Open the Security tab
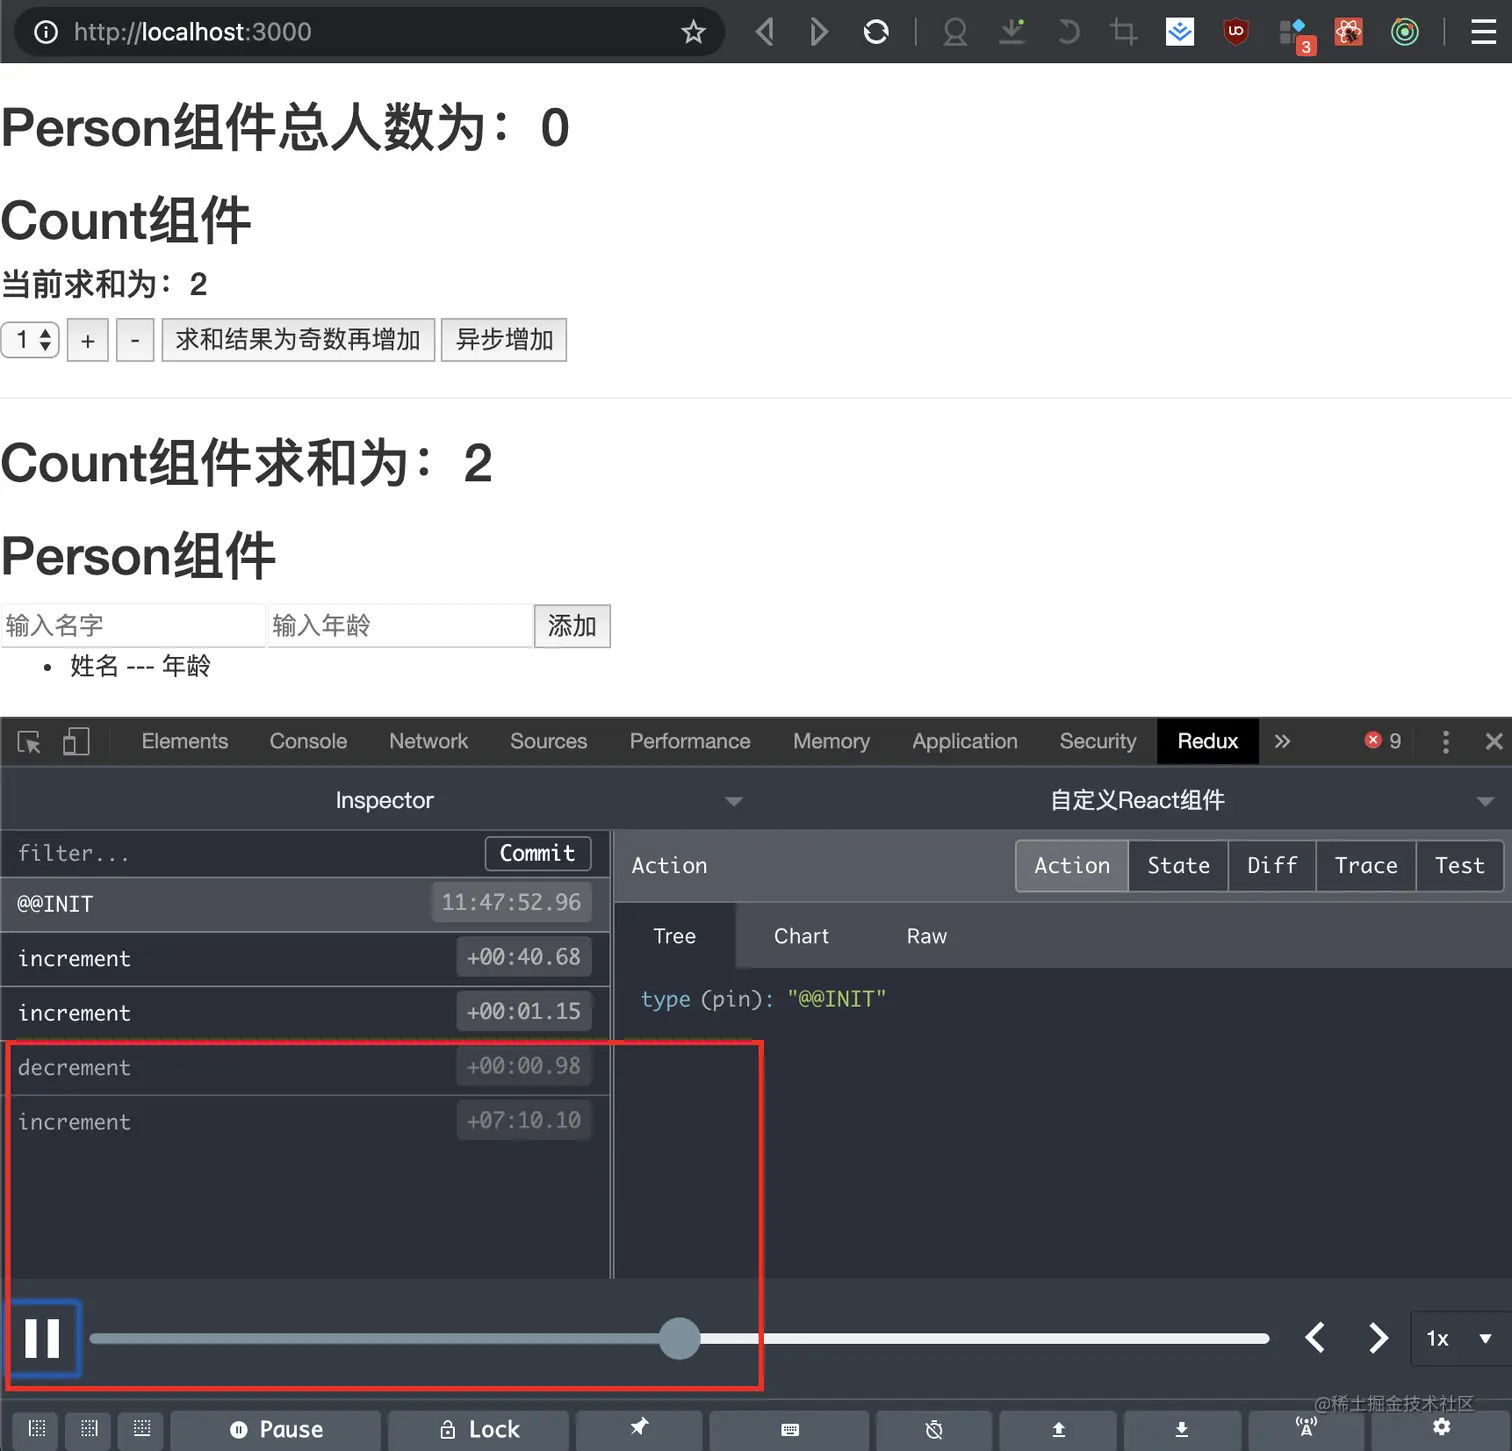The width and height of the screenshot is (1512, 1451). coord(1098,741)
